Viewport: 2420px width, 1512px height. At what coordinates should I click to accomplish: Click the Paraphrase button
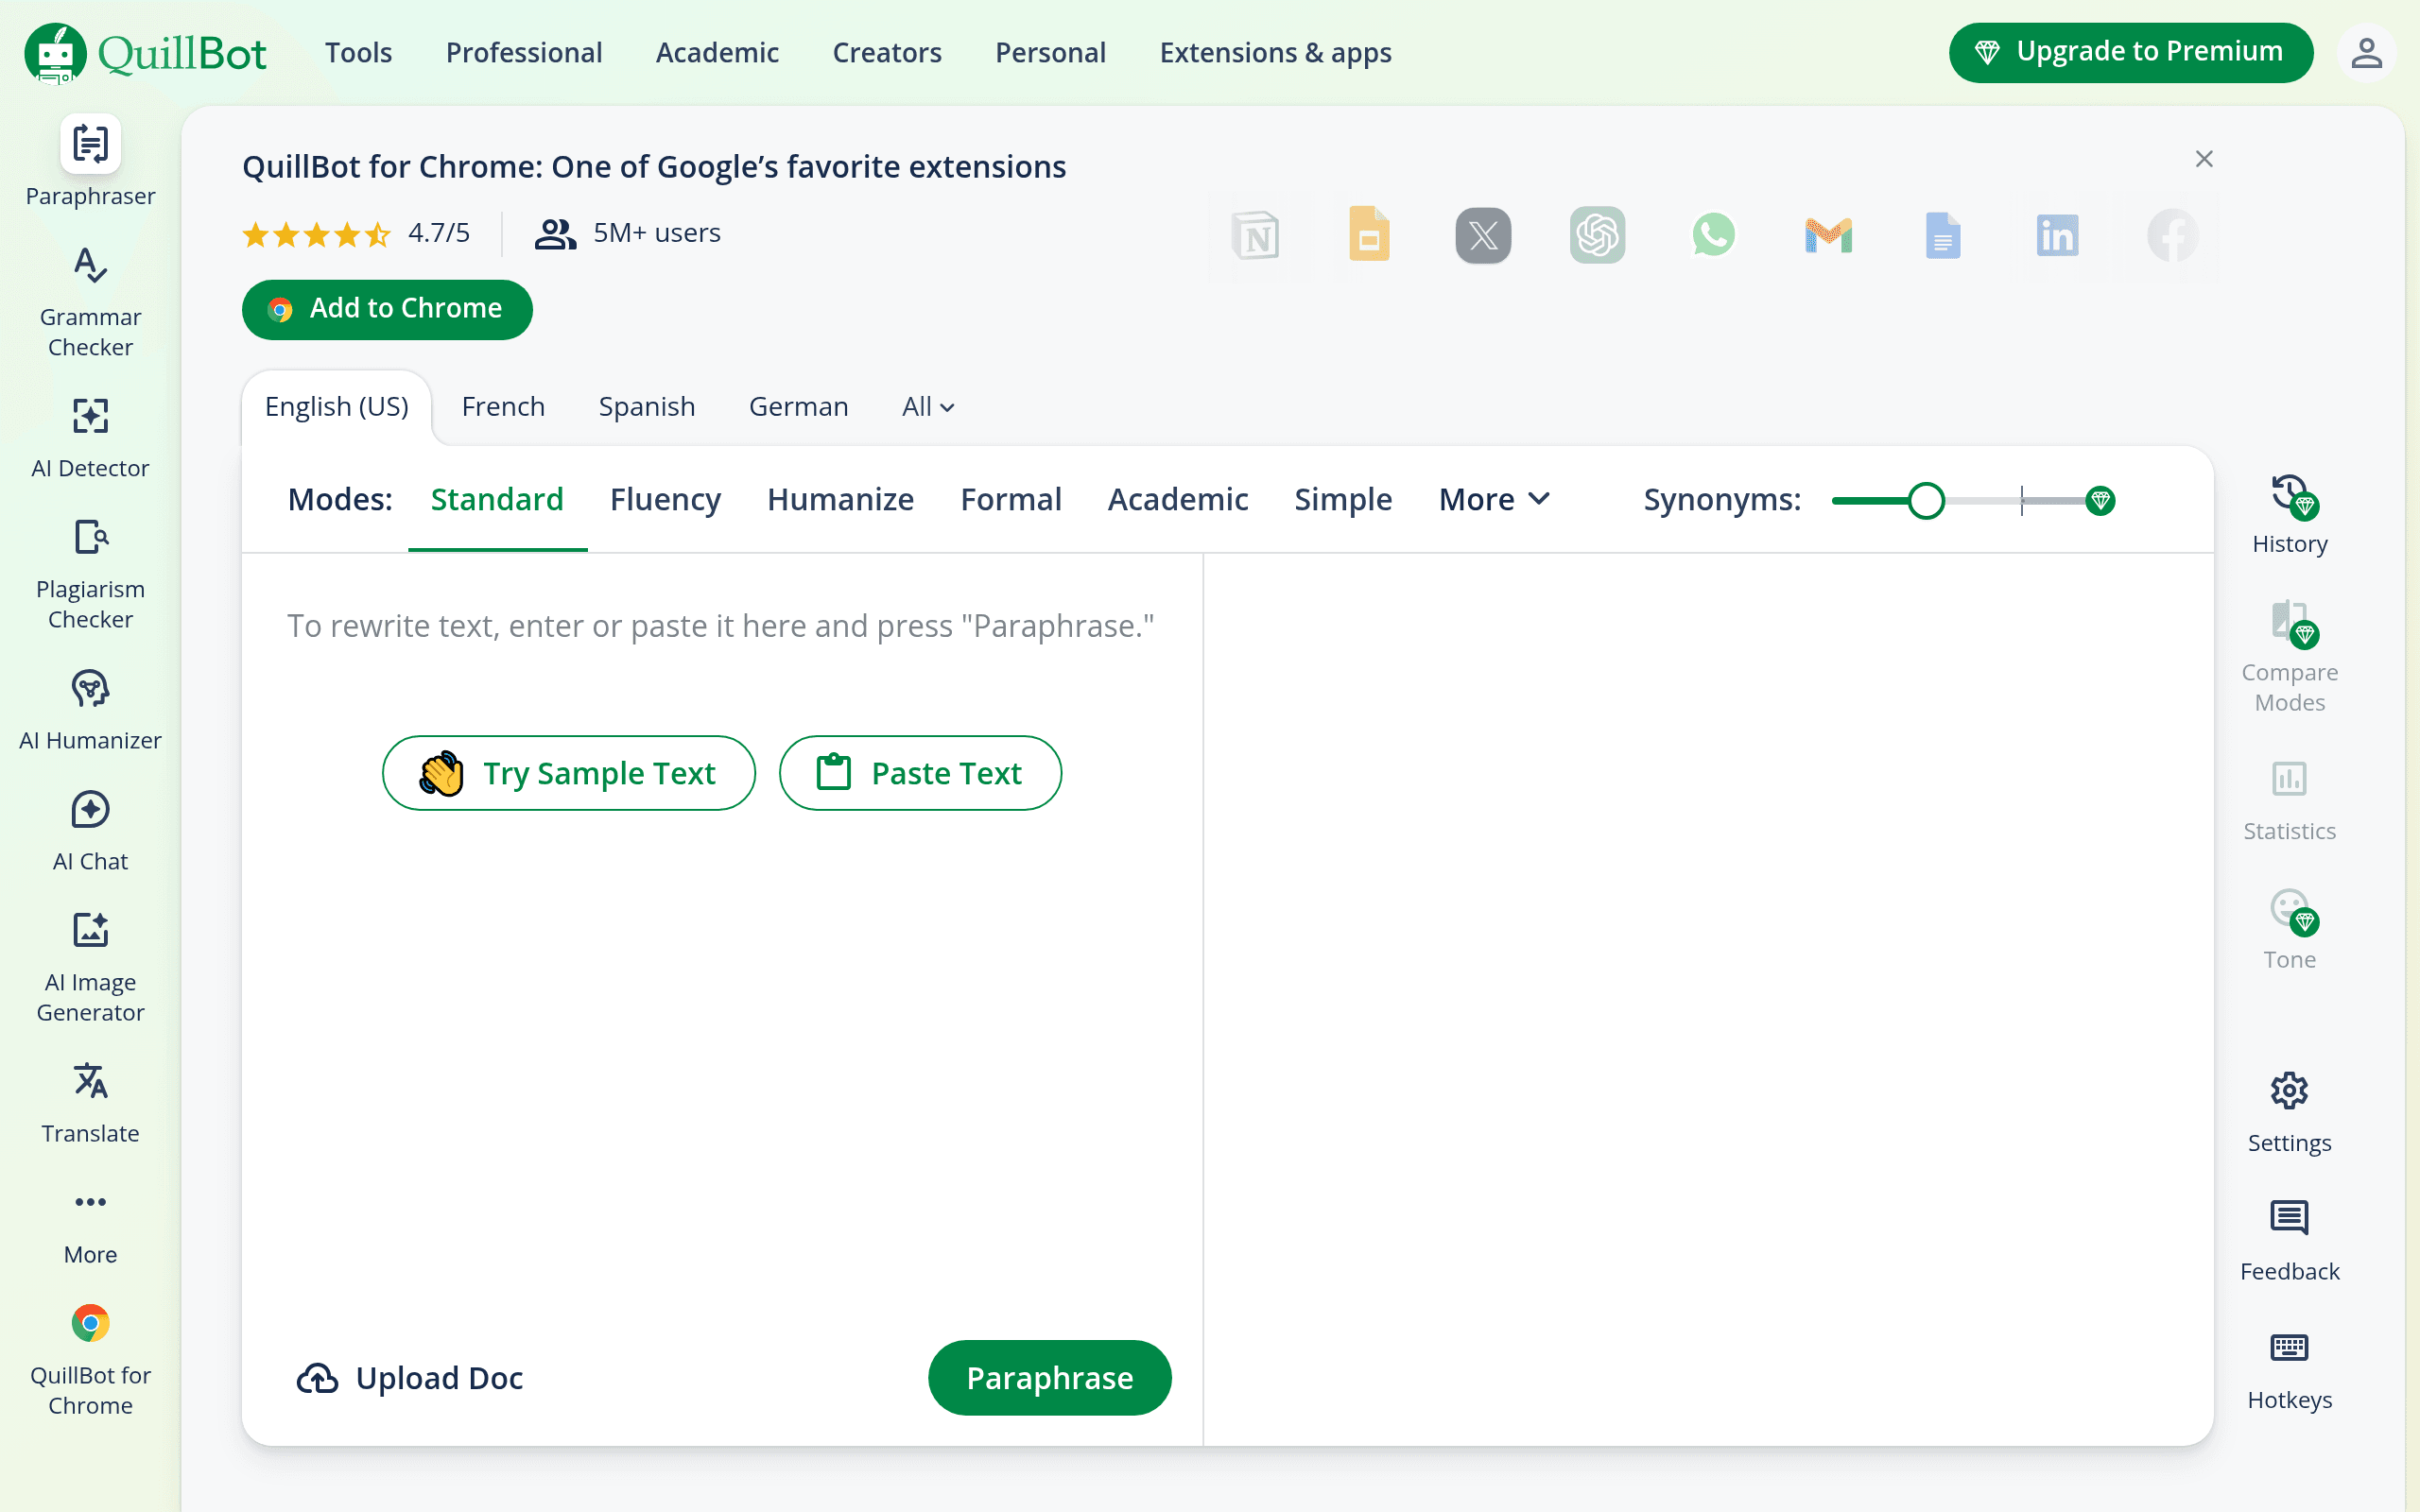[x=1049, y=1377]
